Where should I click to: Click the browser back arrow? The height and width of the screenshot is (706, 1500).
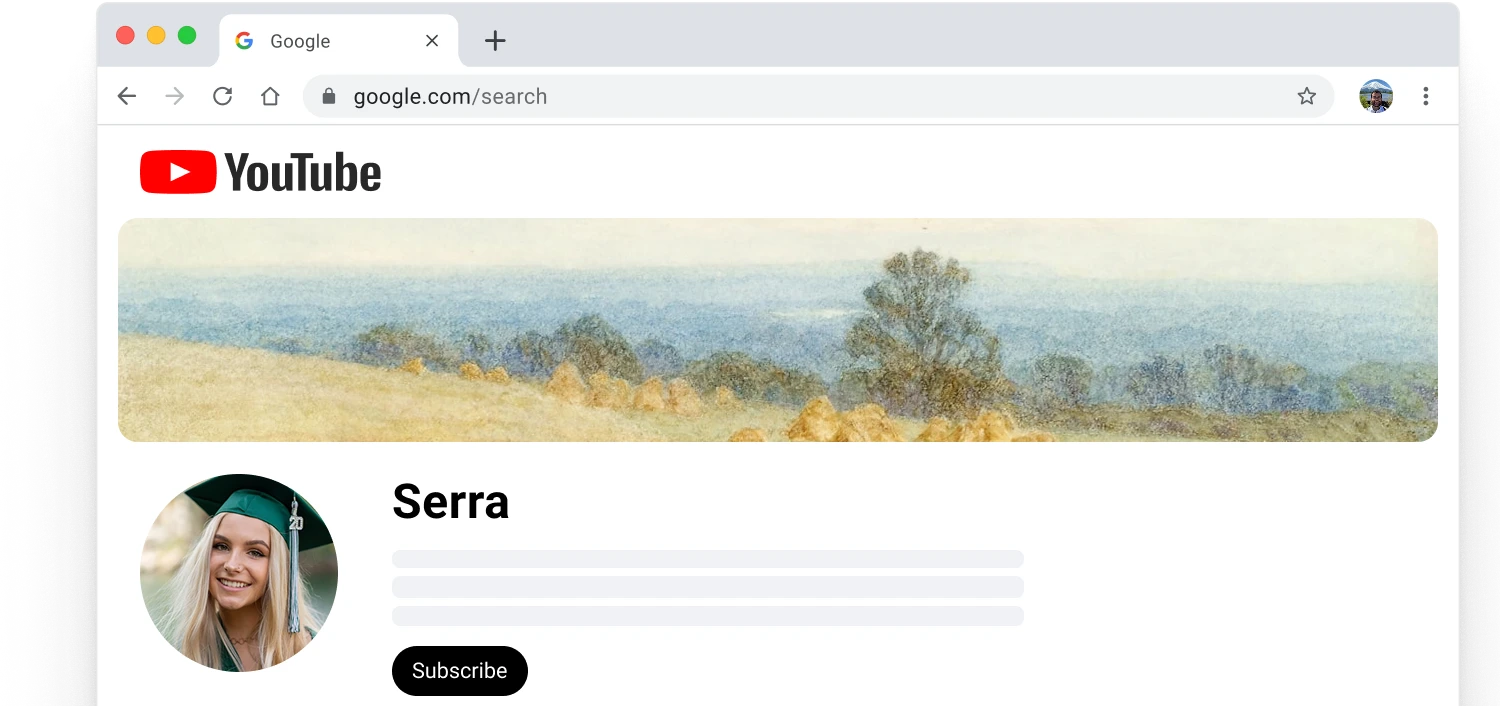coord(126,96)
